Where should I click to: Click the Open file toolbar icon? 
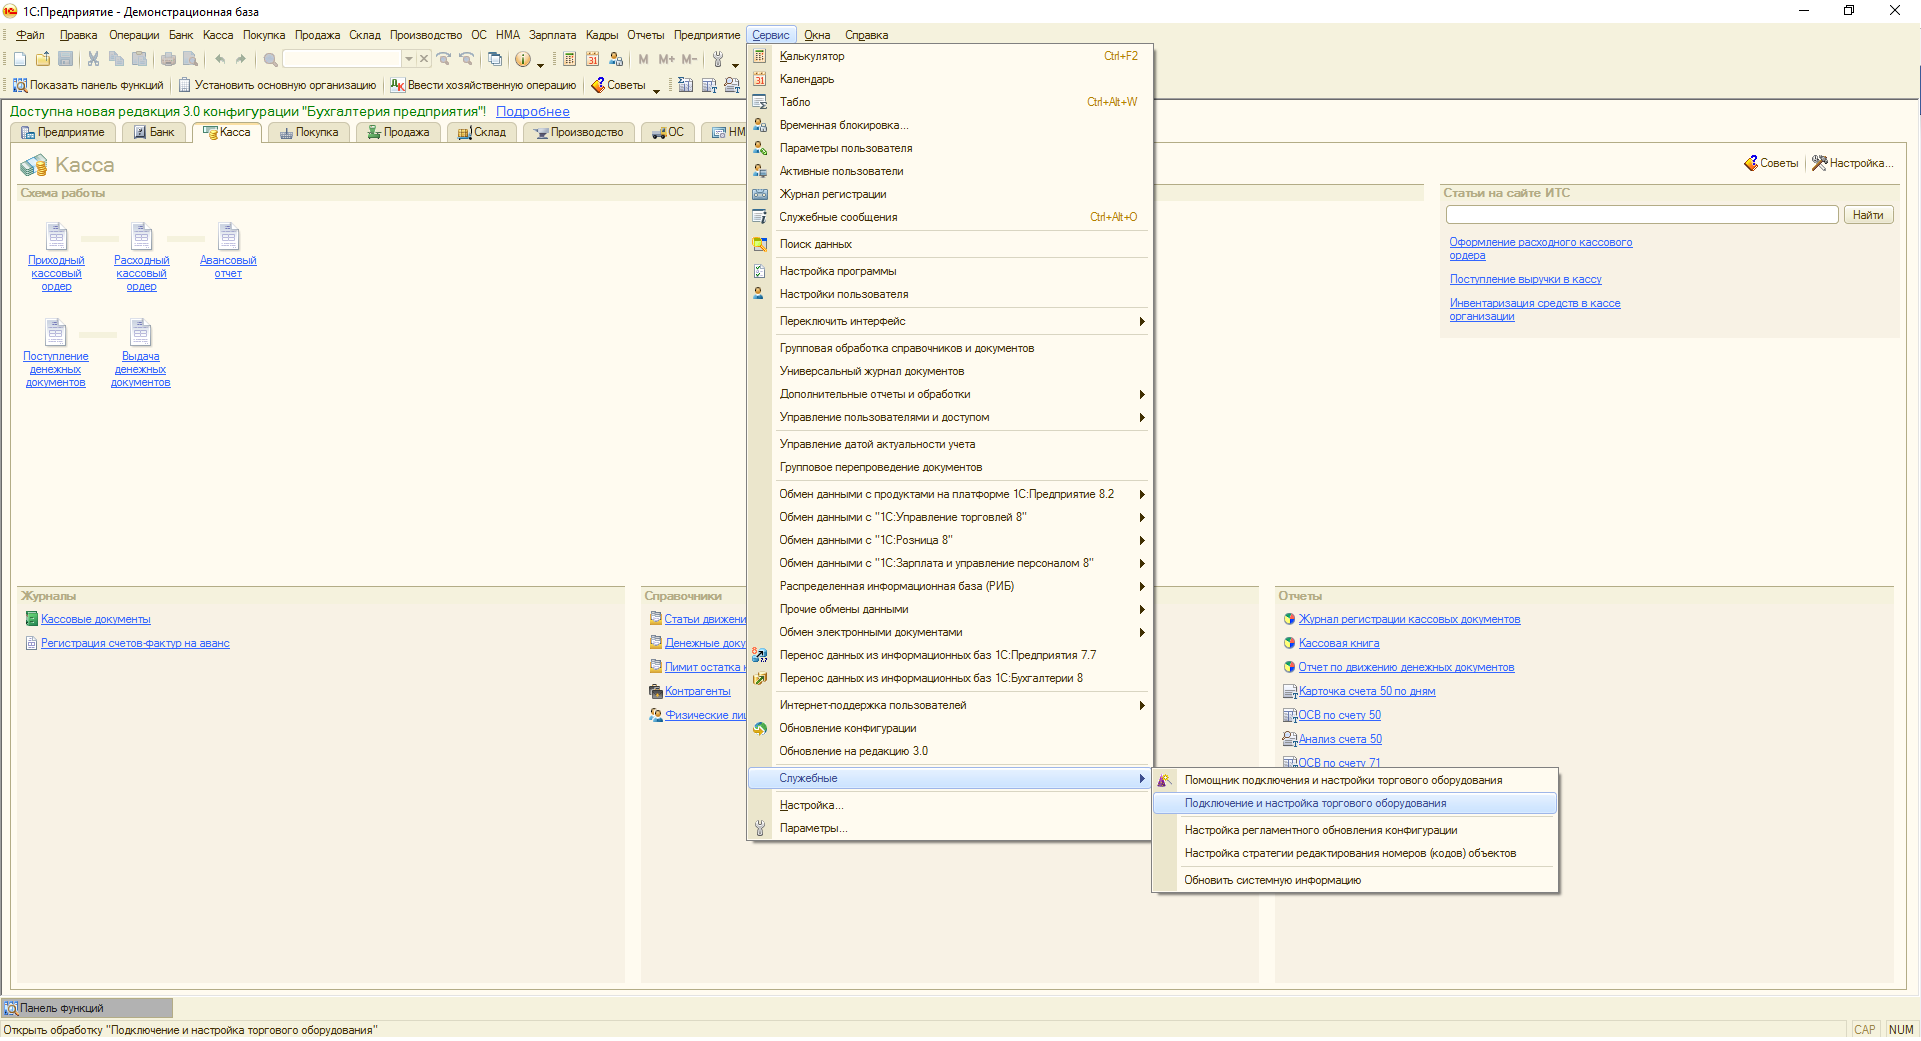tap(43, 59)
